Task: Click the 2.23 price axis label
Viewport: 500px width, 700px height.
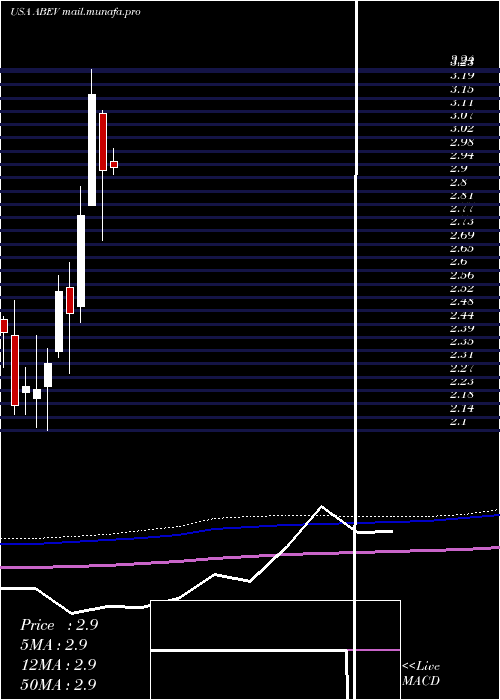Action: [462, 381]
